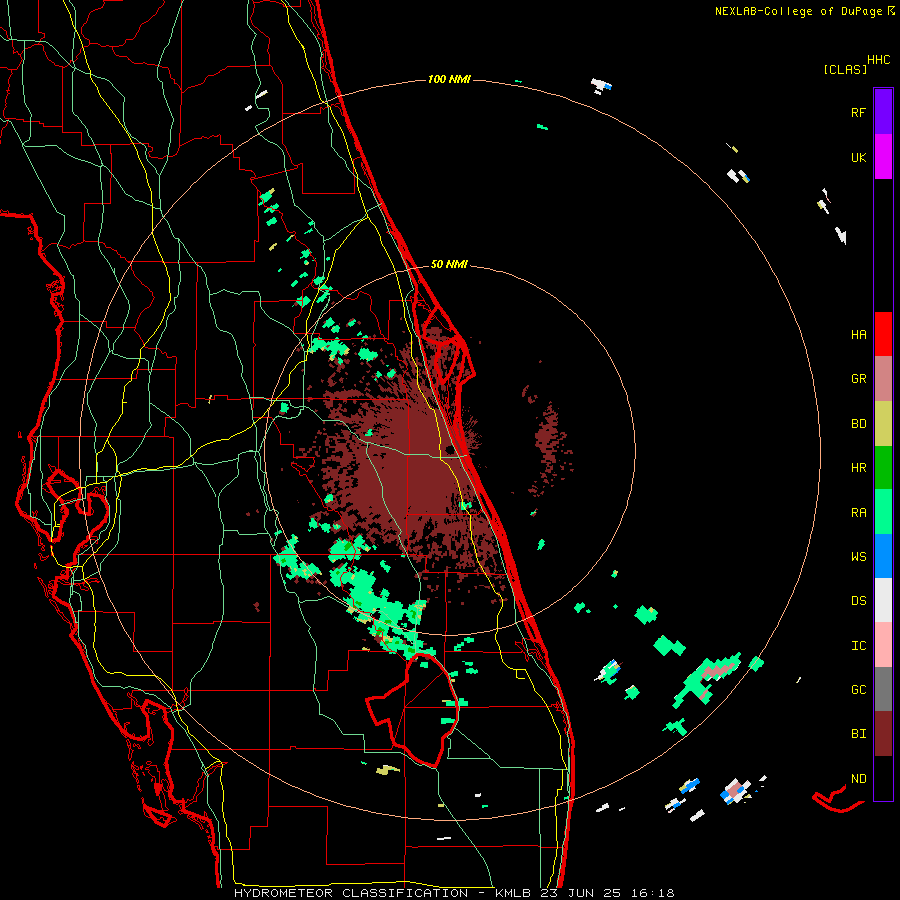900x900 pixels.
Task: Click the 'HHC' product label
Action: (878, 60)
